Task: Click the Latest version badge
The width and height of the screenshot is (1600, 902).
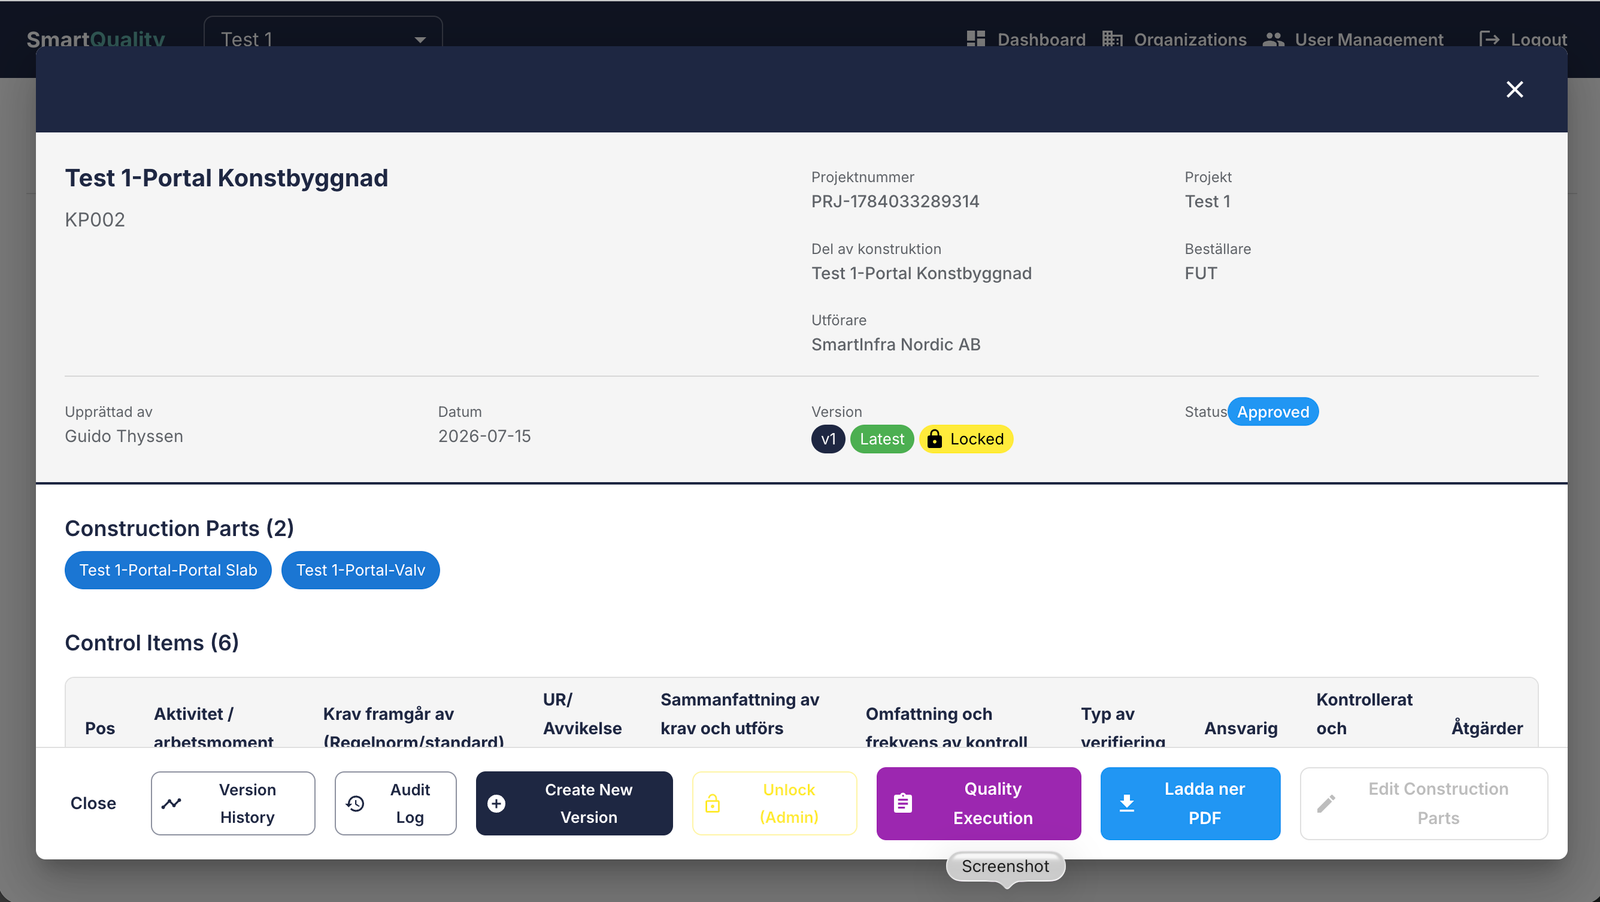Action: 882,439
